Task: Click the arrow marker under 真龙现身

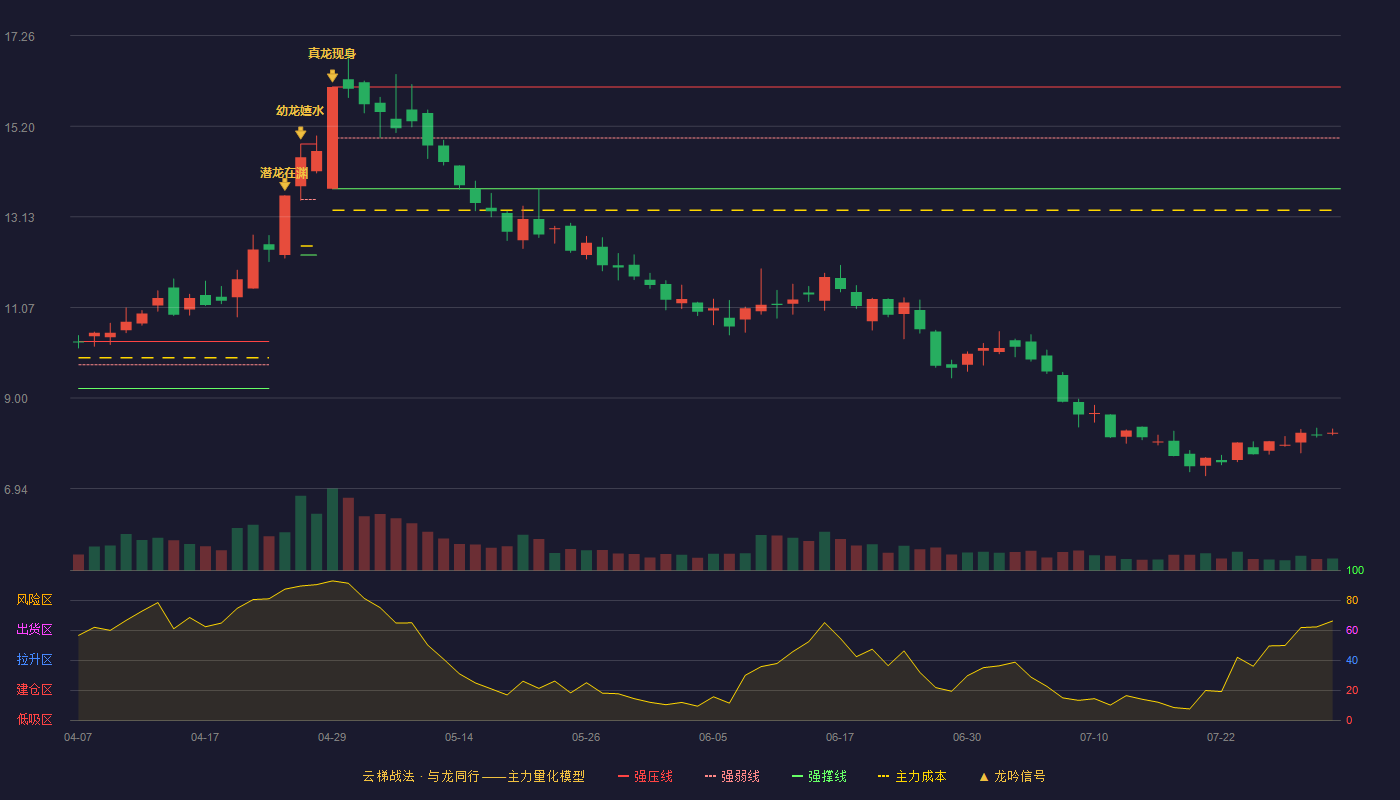Action: point(332,75)
